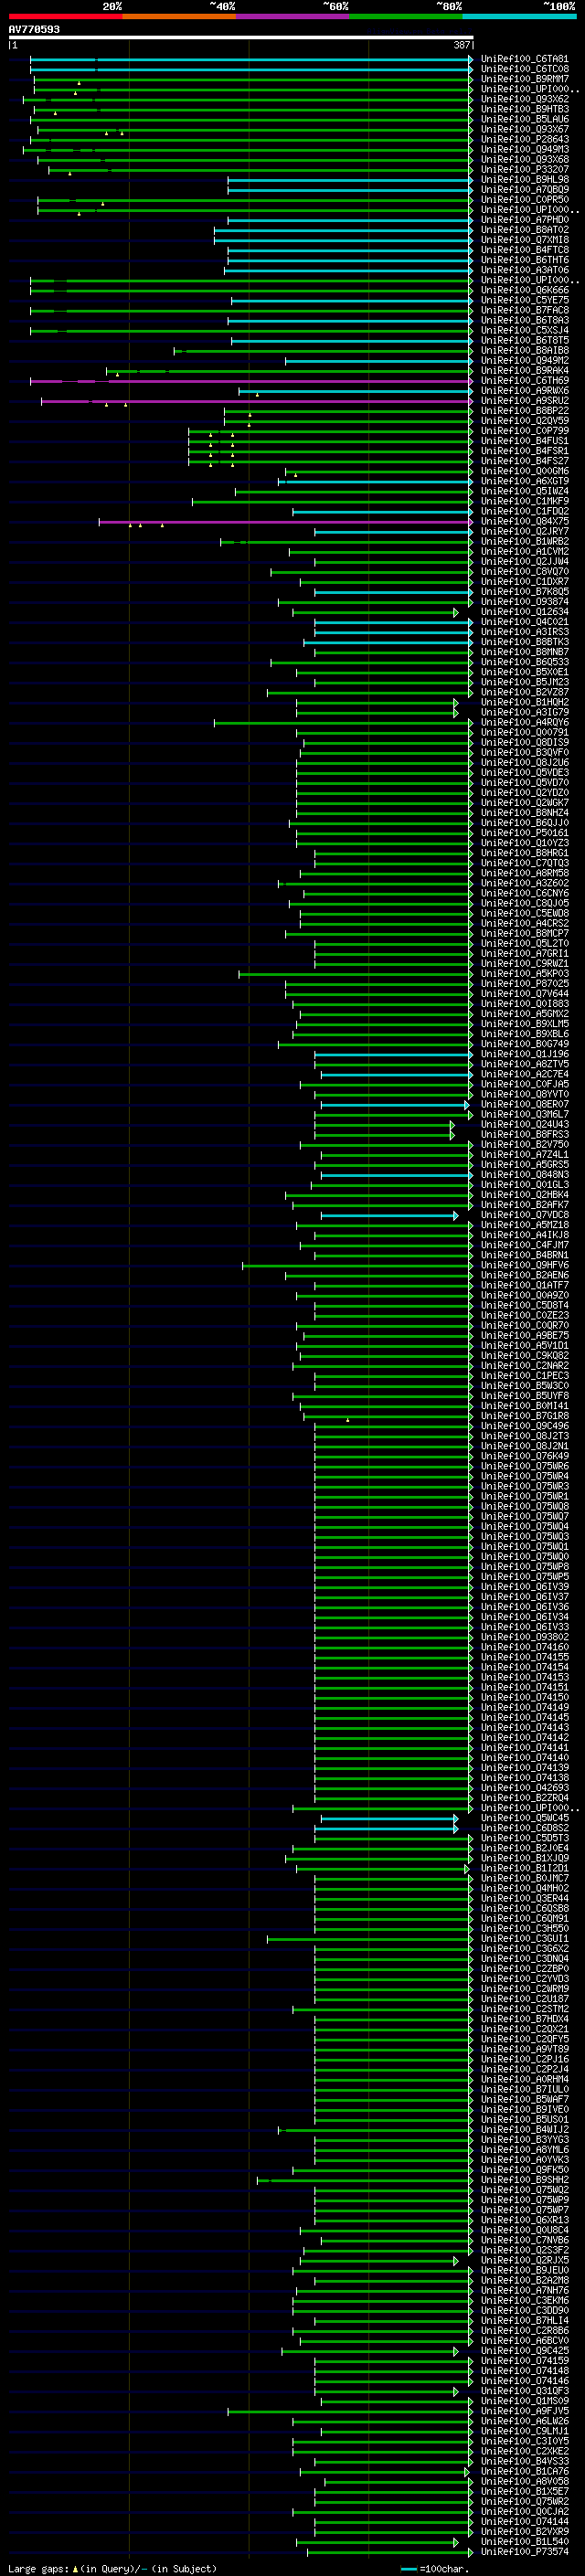This screenshot has height=2576, width=585.
Task: Select the UniRef100_Q5IWZ4 label
Action: [525, 491]
